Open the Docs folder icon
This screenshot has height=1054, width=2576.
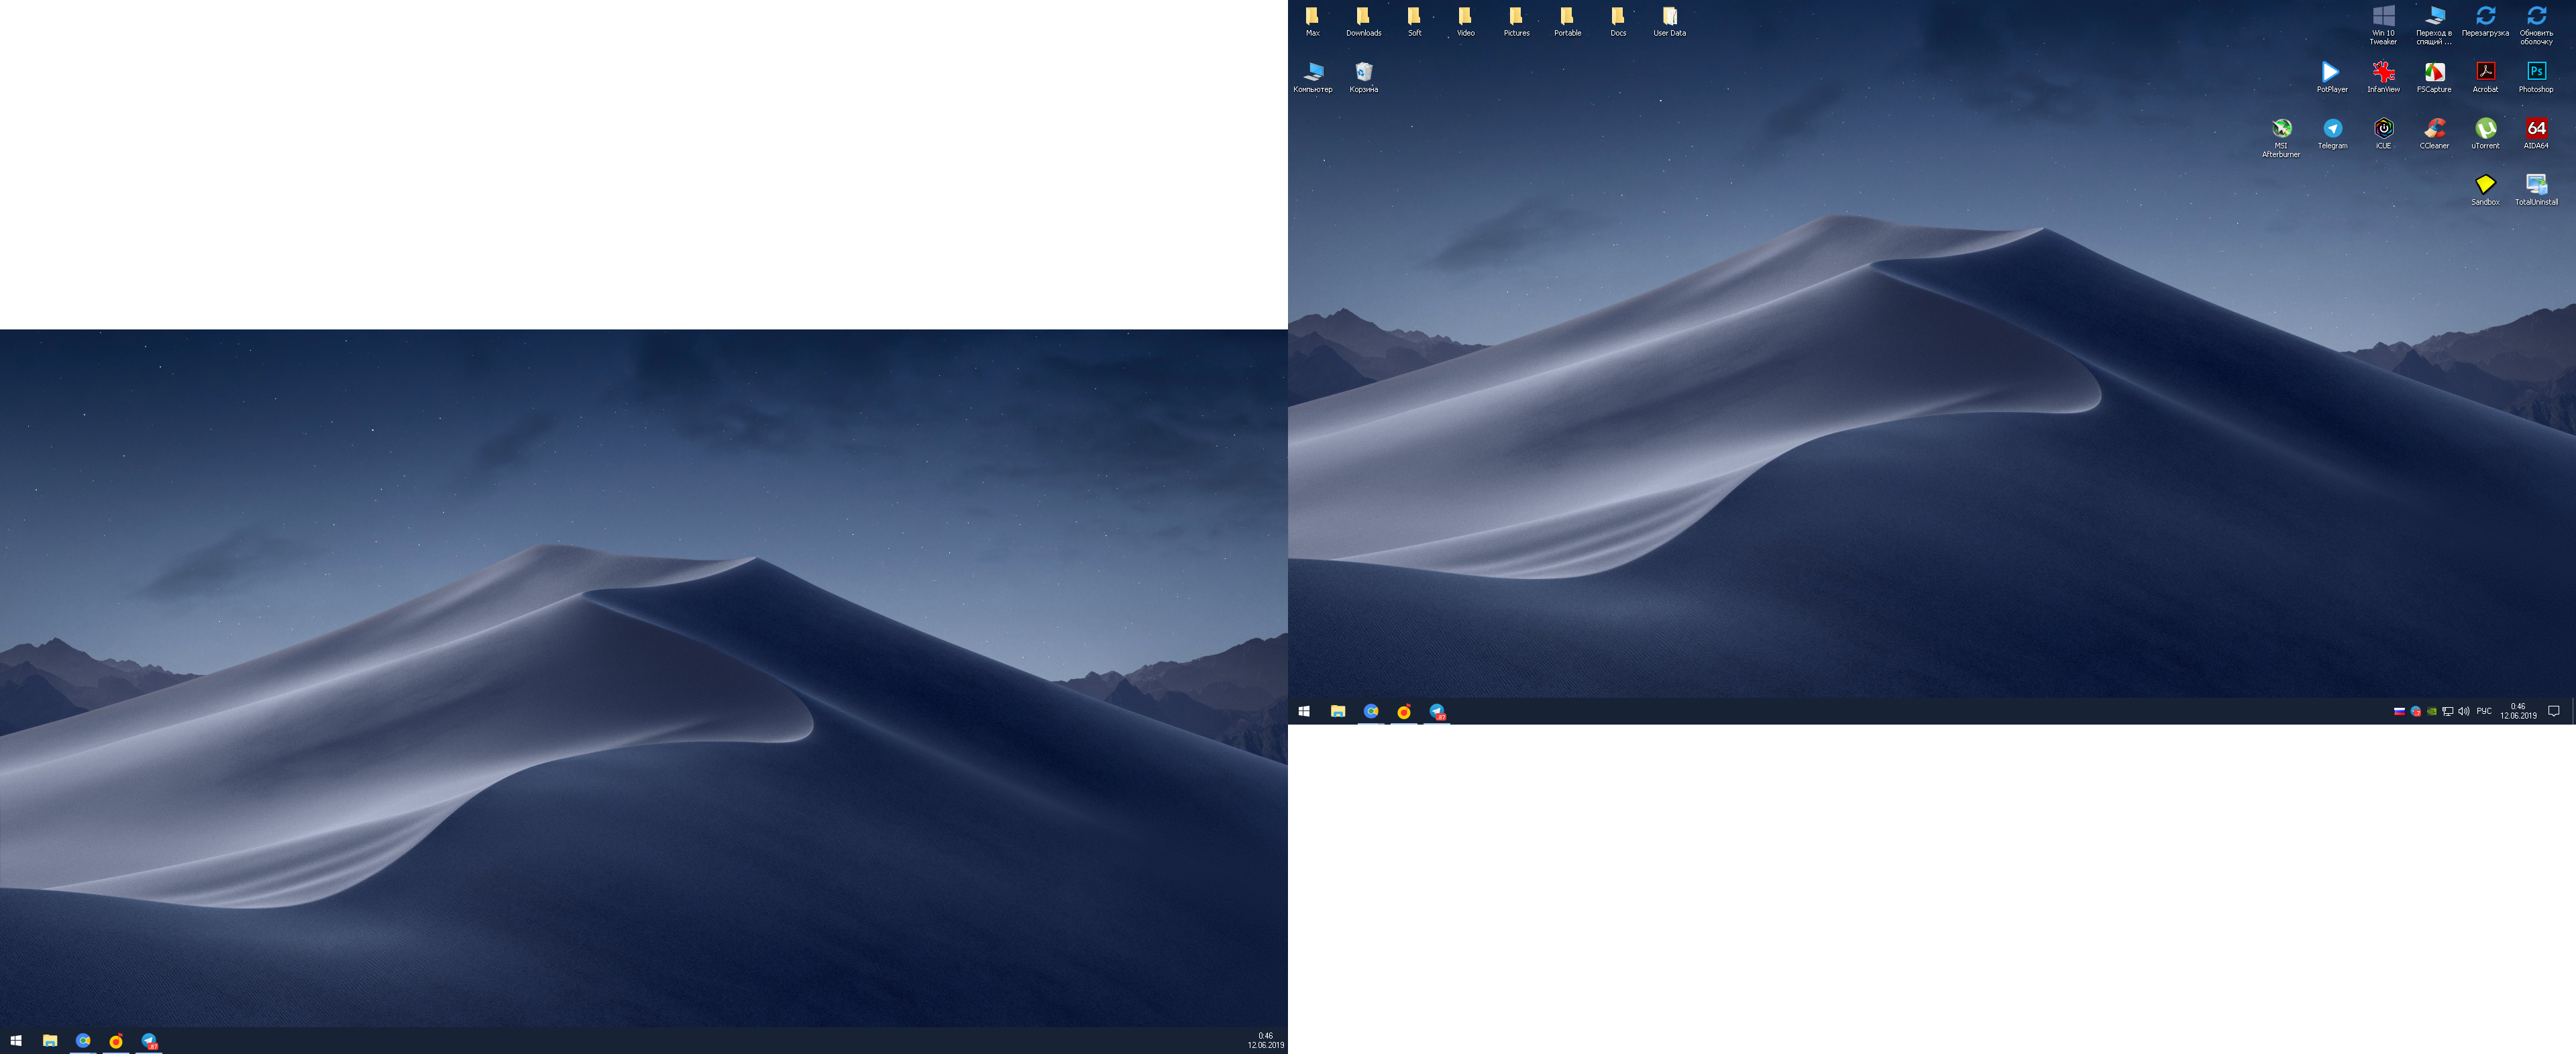point(1618,22)
